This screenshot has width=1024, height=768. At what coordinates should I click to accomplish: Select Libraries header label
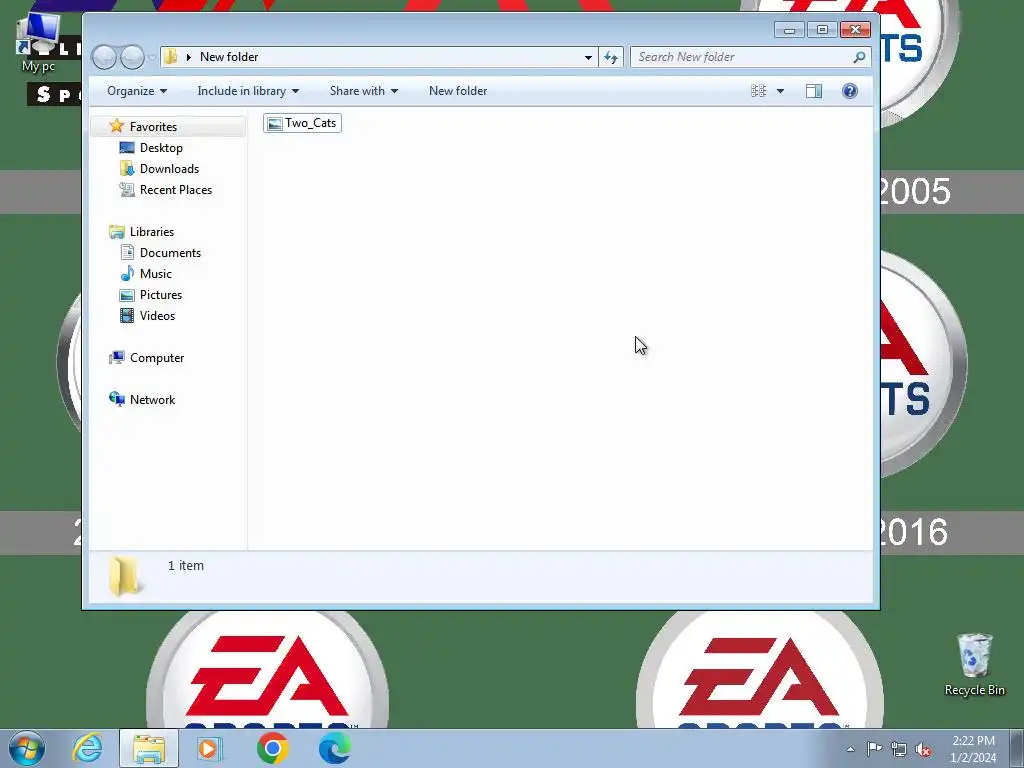coord(152,232)
